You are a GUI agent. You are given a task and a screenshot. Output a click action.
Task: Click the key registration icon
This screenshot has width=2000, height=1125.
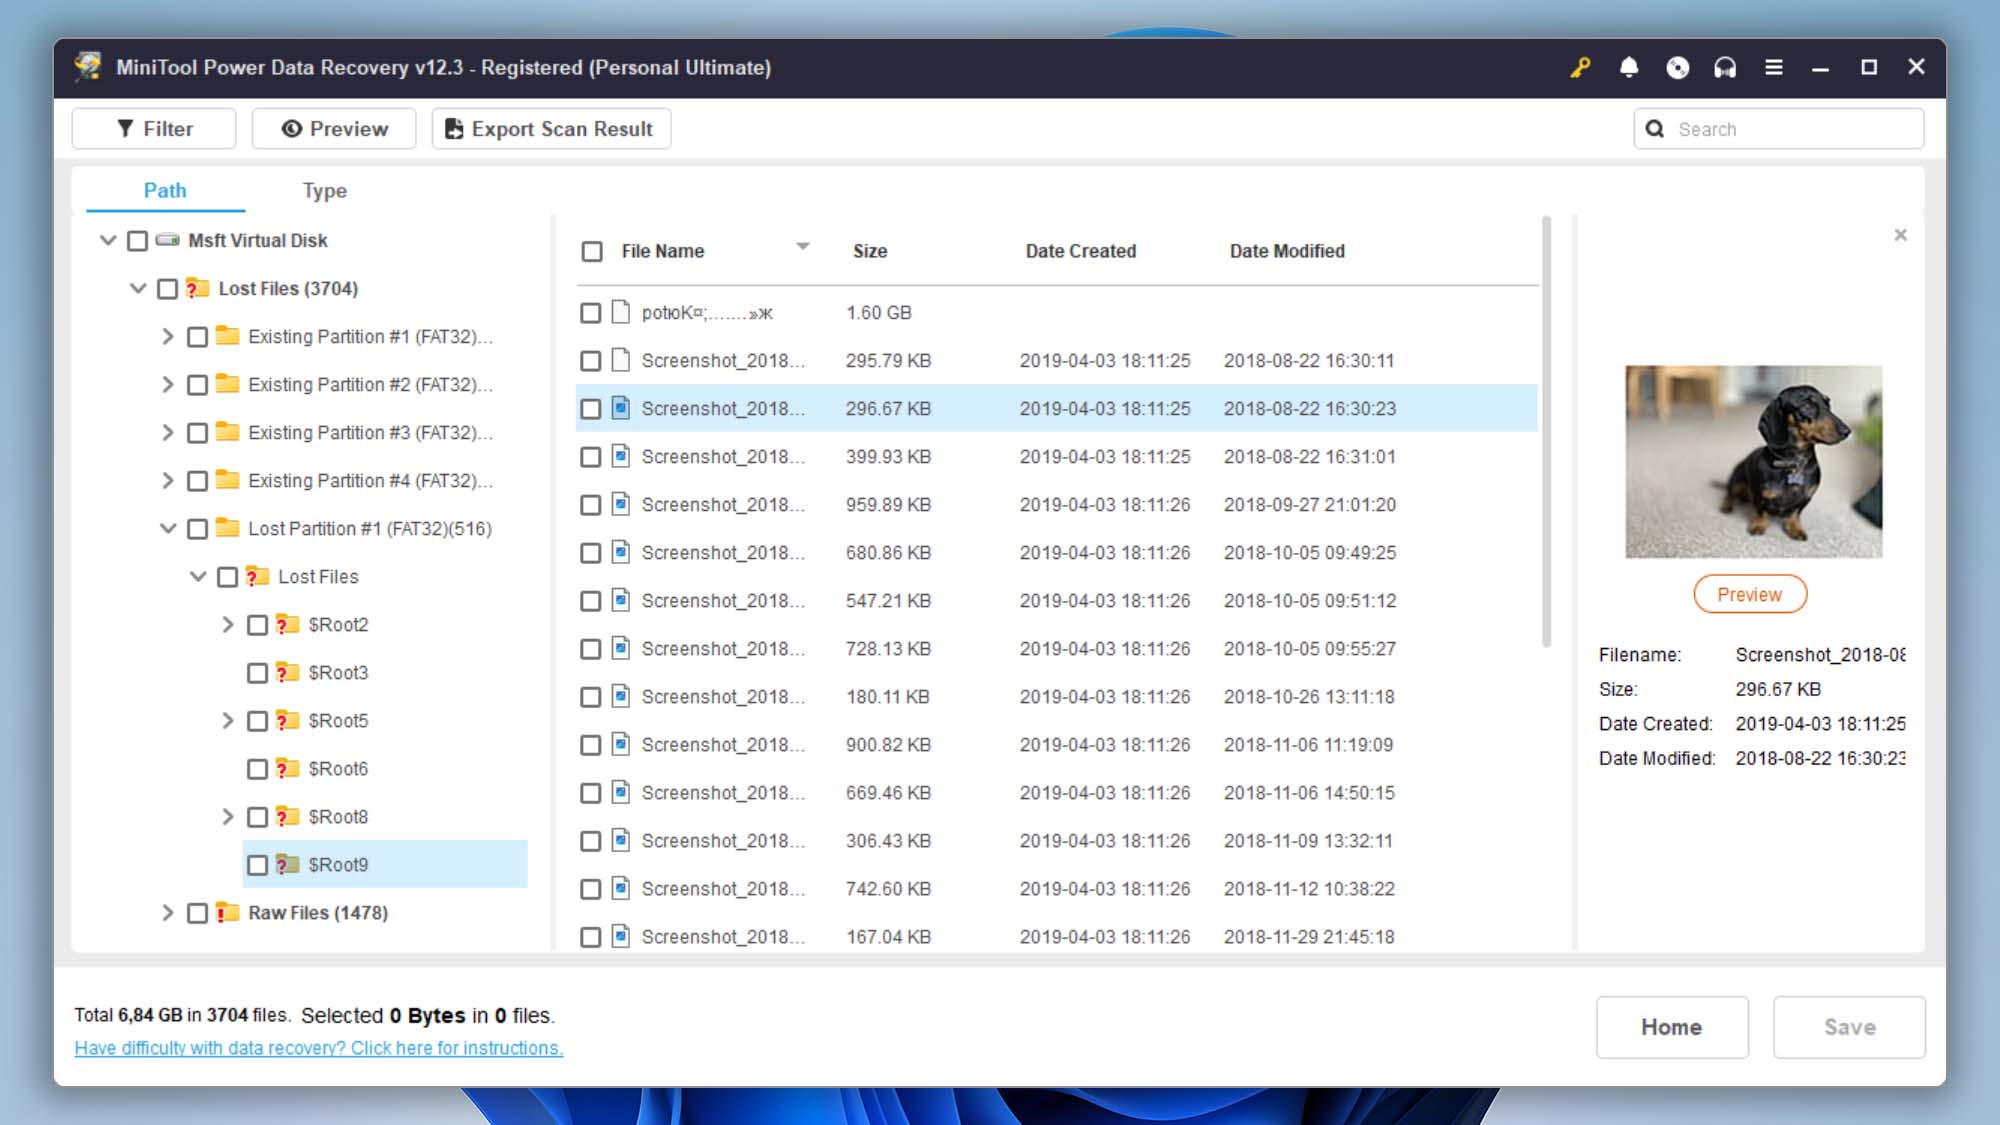click(1580, 67)
